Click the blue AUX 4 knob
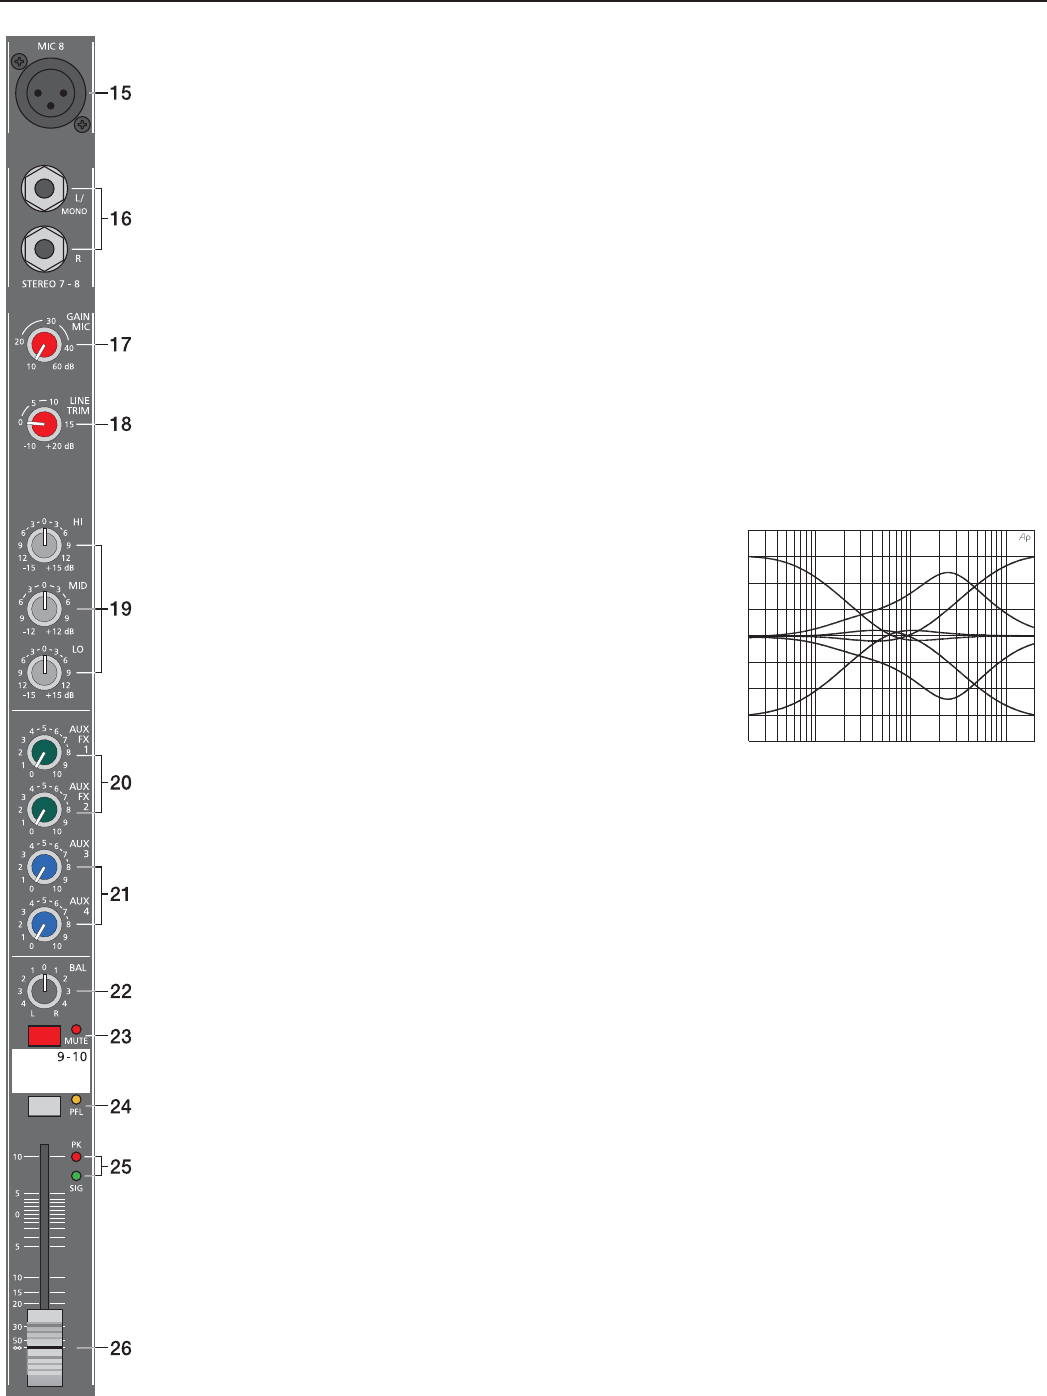 click(x=44, y=923)
